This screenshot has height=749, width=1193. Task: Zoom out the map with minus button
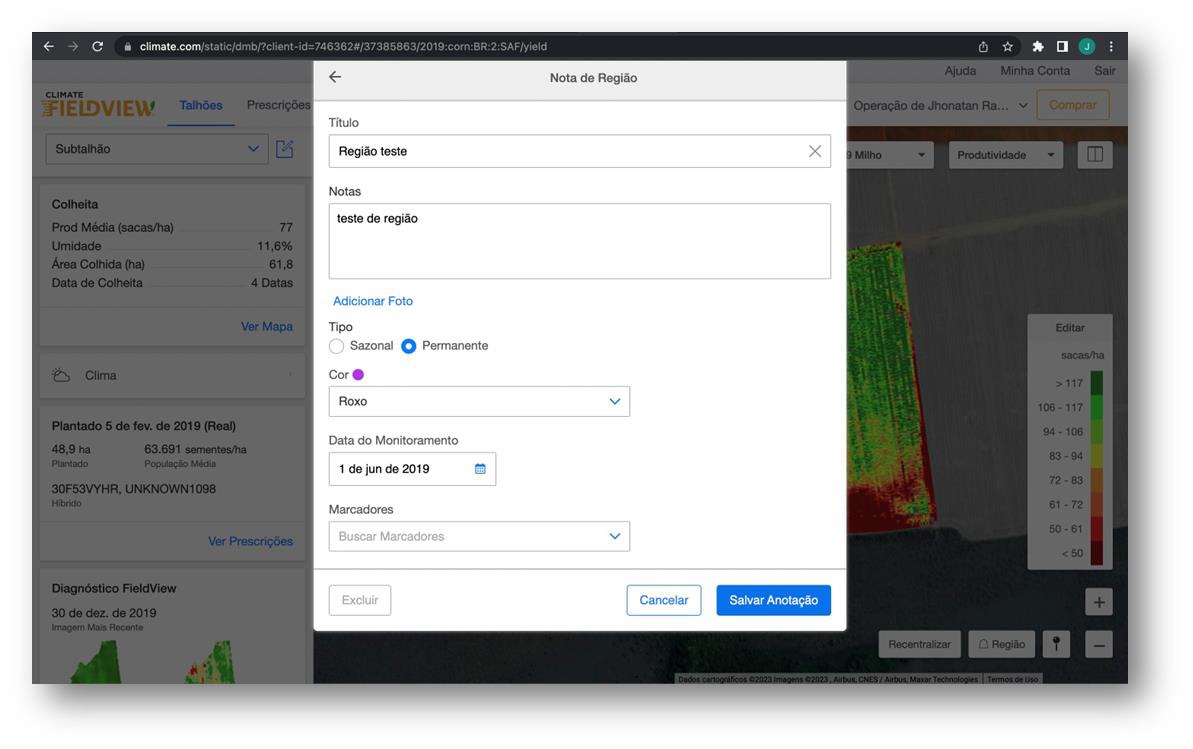(x=1100, y=645)
